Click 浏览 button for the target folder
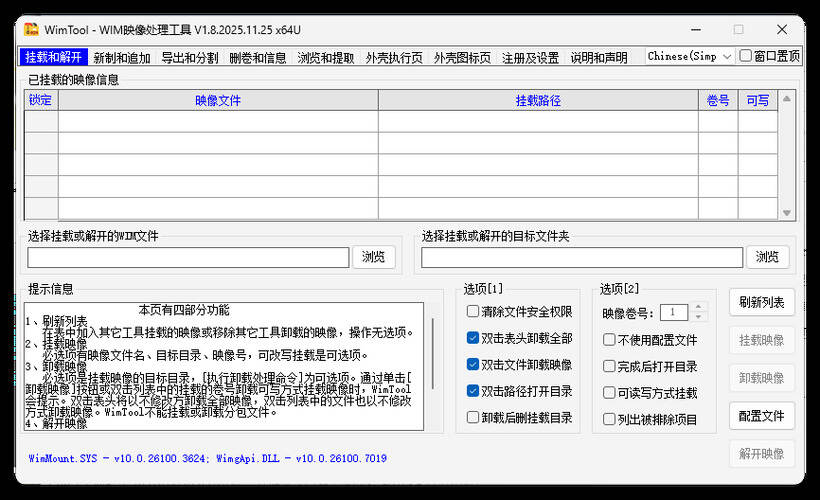The image size is (820, 500). 767,257
